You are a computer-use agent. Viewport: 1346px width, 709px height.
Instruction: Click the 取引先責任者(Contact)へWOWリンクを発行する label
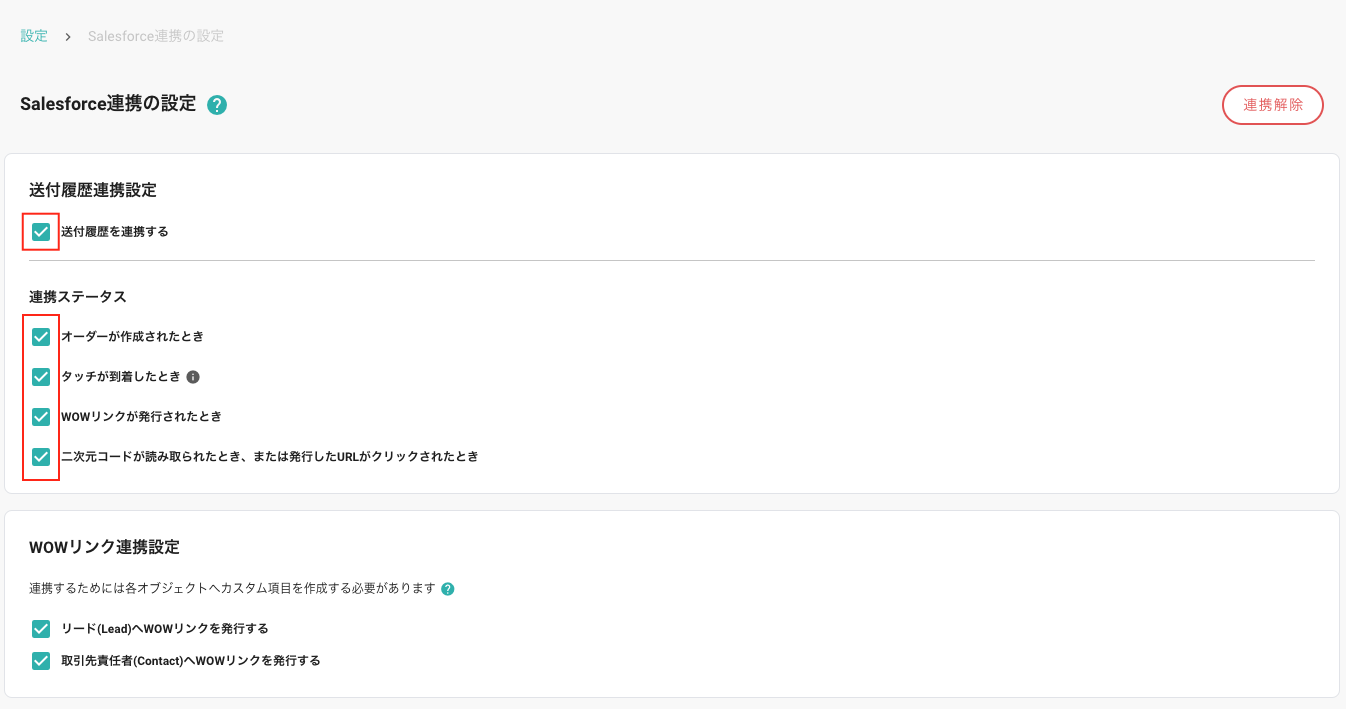coord(191,661)
